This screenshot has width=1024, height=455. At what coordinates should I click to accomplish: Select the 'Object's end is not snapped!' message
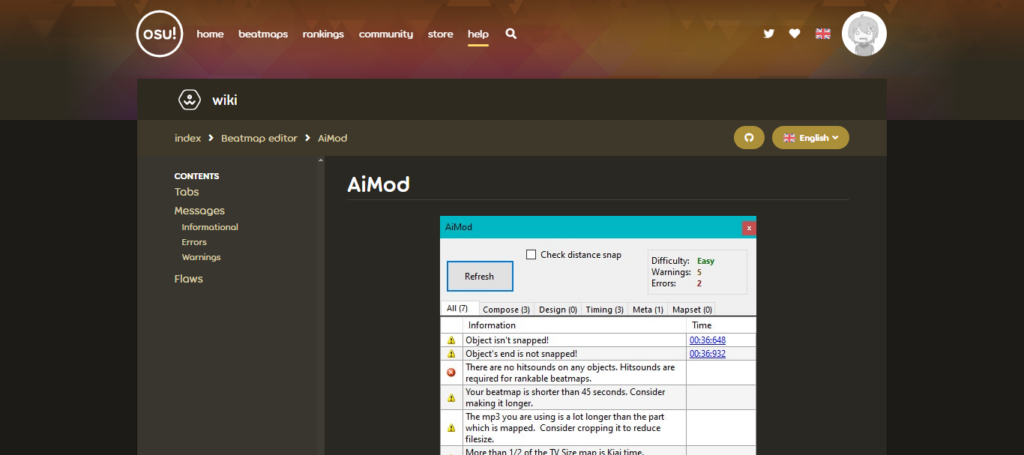click(521, 354)
